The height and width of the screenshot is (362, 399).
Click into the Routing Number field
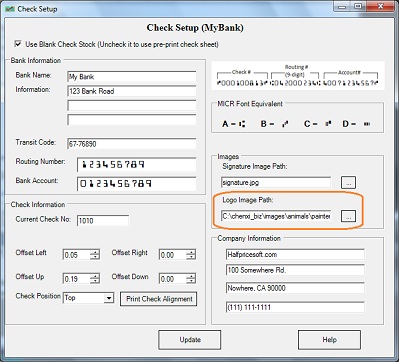pyautogui.click(x=137, y=165)
